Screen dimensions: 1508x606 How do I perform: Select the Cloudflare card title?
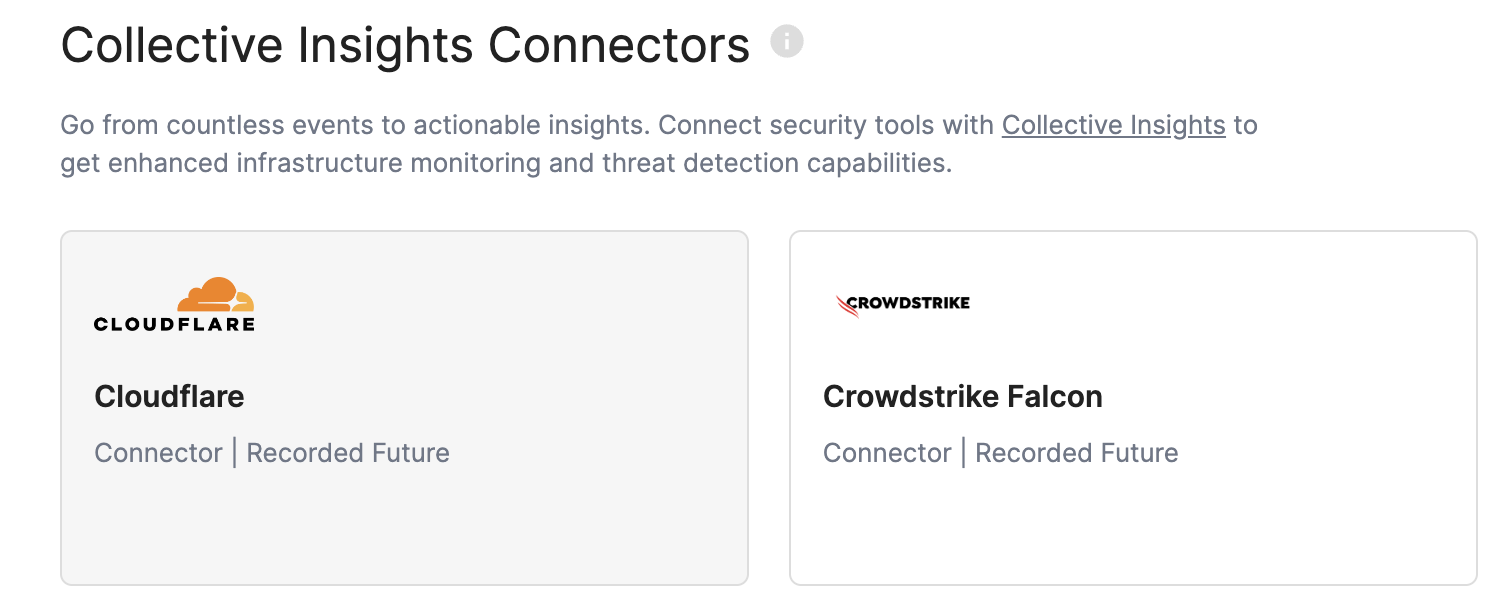tap(169, 396)
